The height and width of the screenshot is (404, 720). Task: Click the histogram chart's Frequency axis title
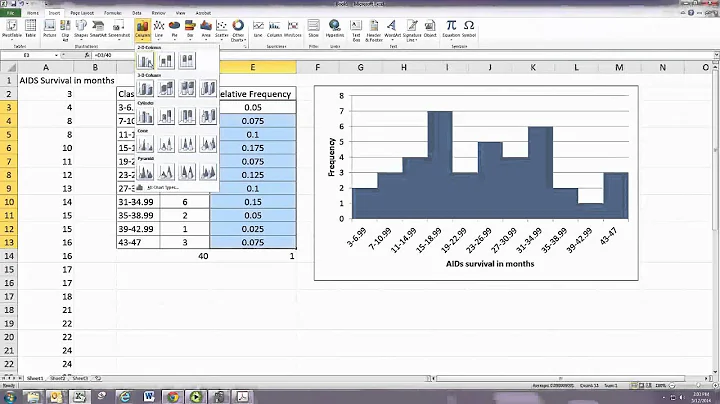(x=331, y=157)
